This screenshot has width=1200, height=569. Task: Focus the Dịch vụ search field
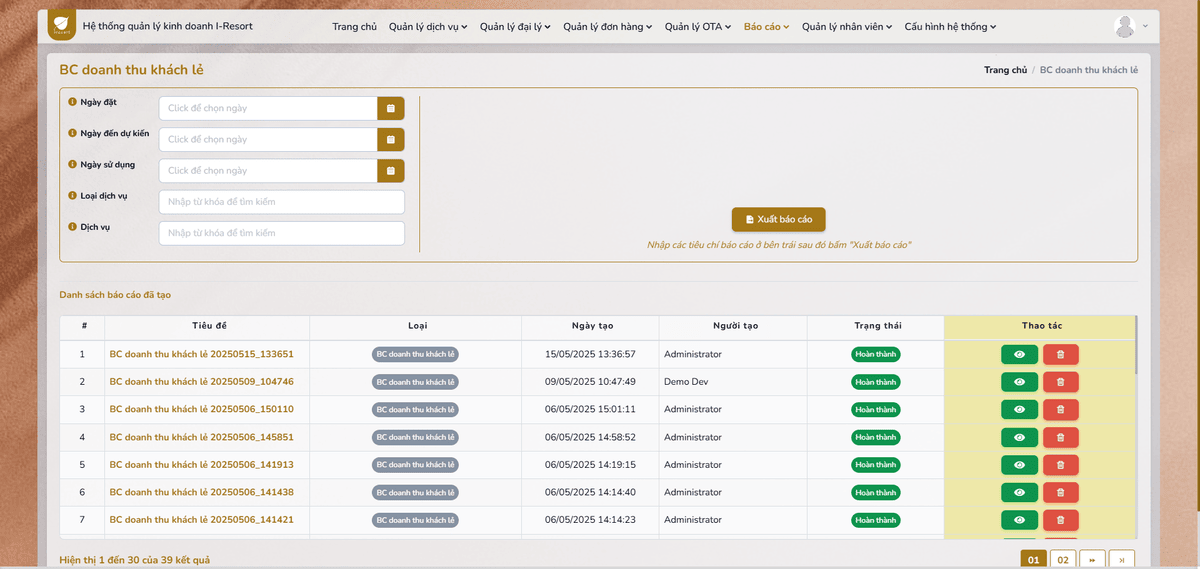point(282,233)
